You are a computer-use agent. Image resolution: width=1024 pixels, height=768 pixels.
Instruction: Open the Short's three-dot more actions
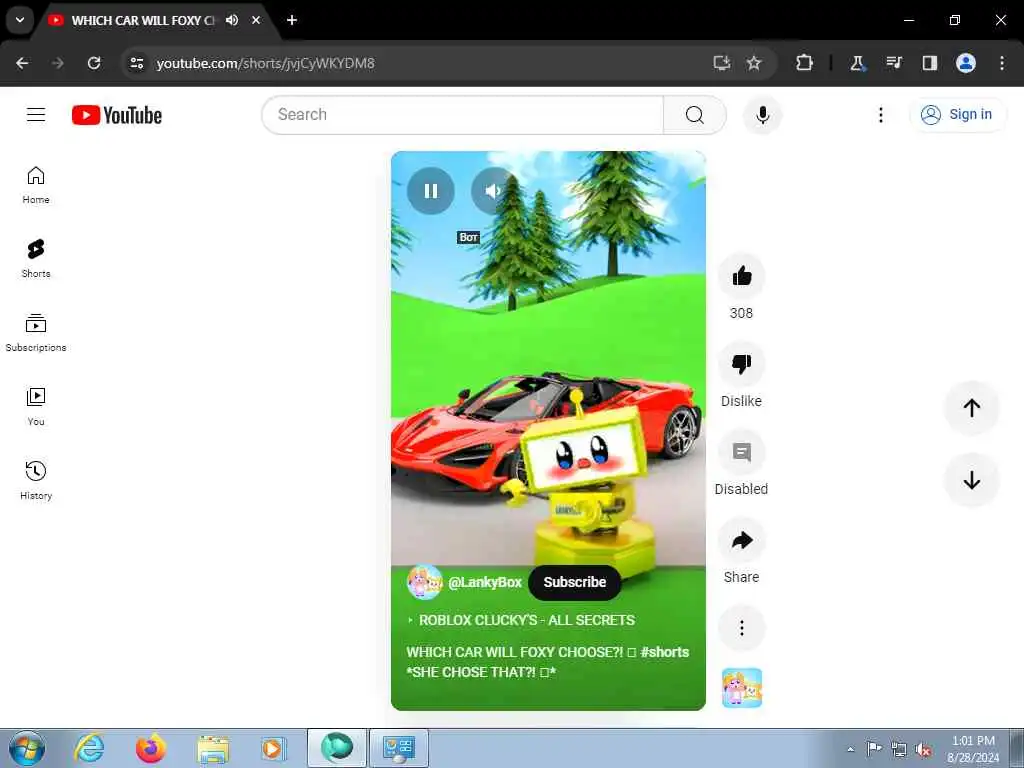tap(741, 628)
